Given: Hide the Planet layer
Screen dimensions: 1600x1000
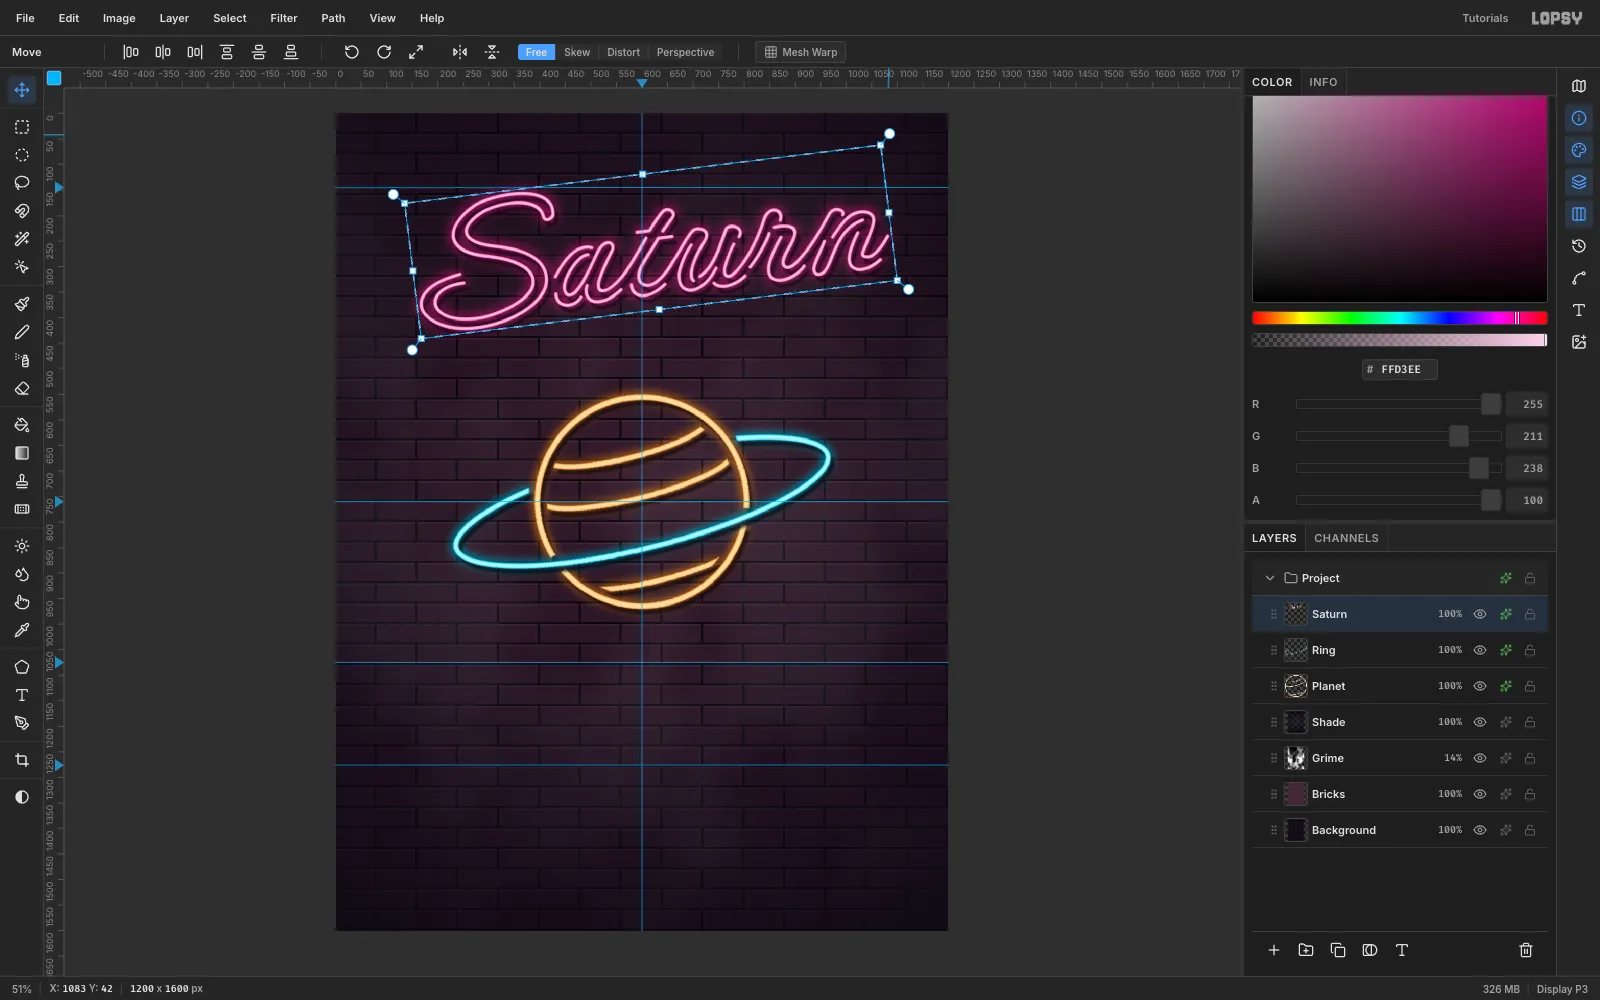Looking at the screenshot, I should tap(1480, 686).
